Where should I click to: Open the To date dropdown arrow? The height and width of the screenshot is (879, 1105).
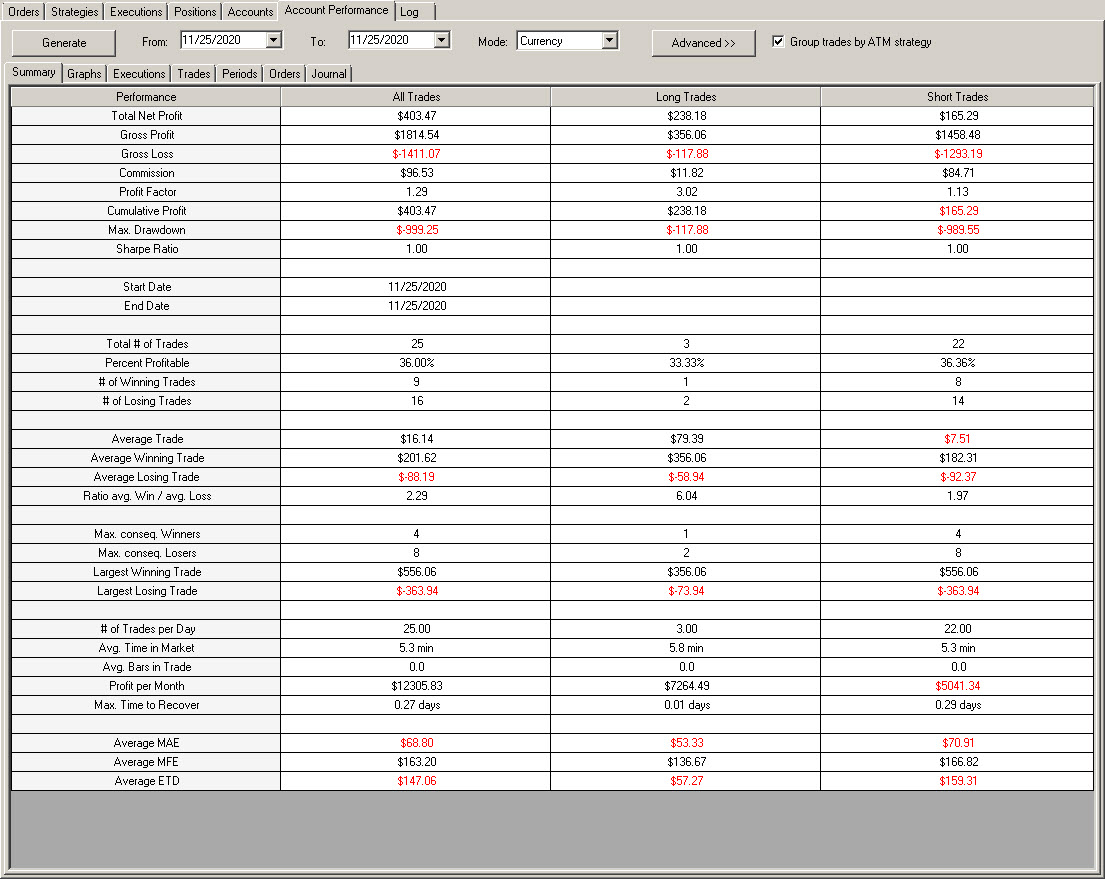(441, 40)
